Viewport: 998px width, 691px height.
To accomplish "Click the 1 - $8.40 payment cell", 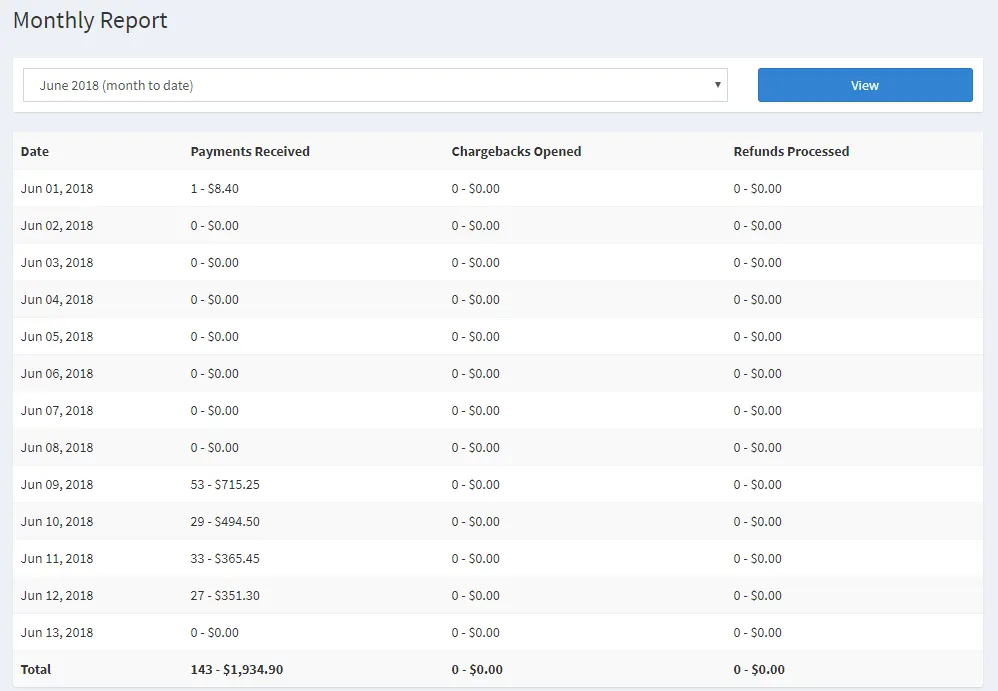I will 214,188.
